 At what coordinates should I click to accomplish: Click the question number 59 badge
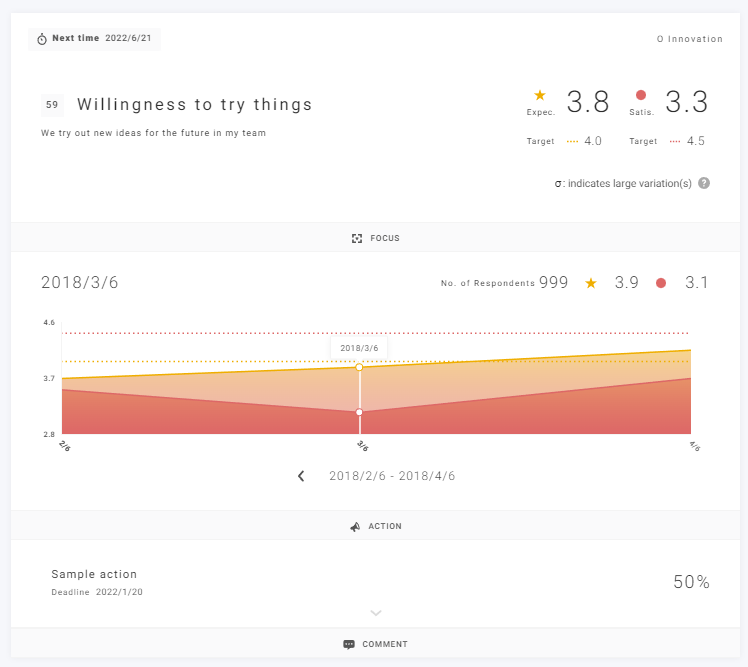52,104
